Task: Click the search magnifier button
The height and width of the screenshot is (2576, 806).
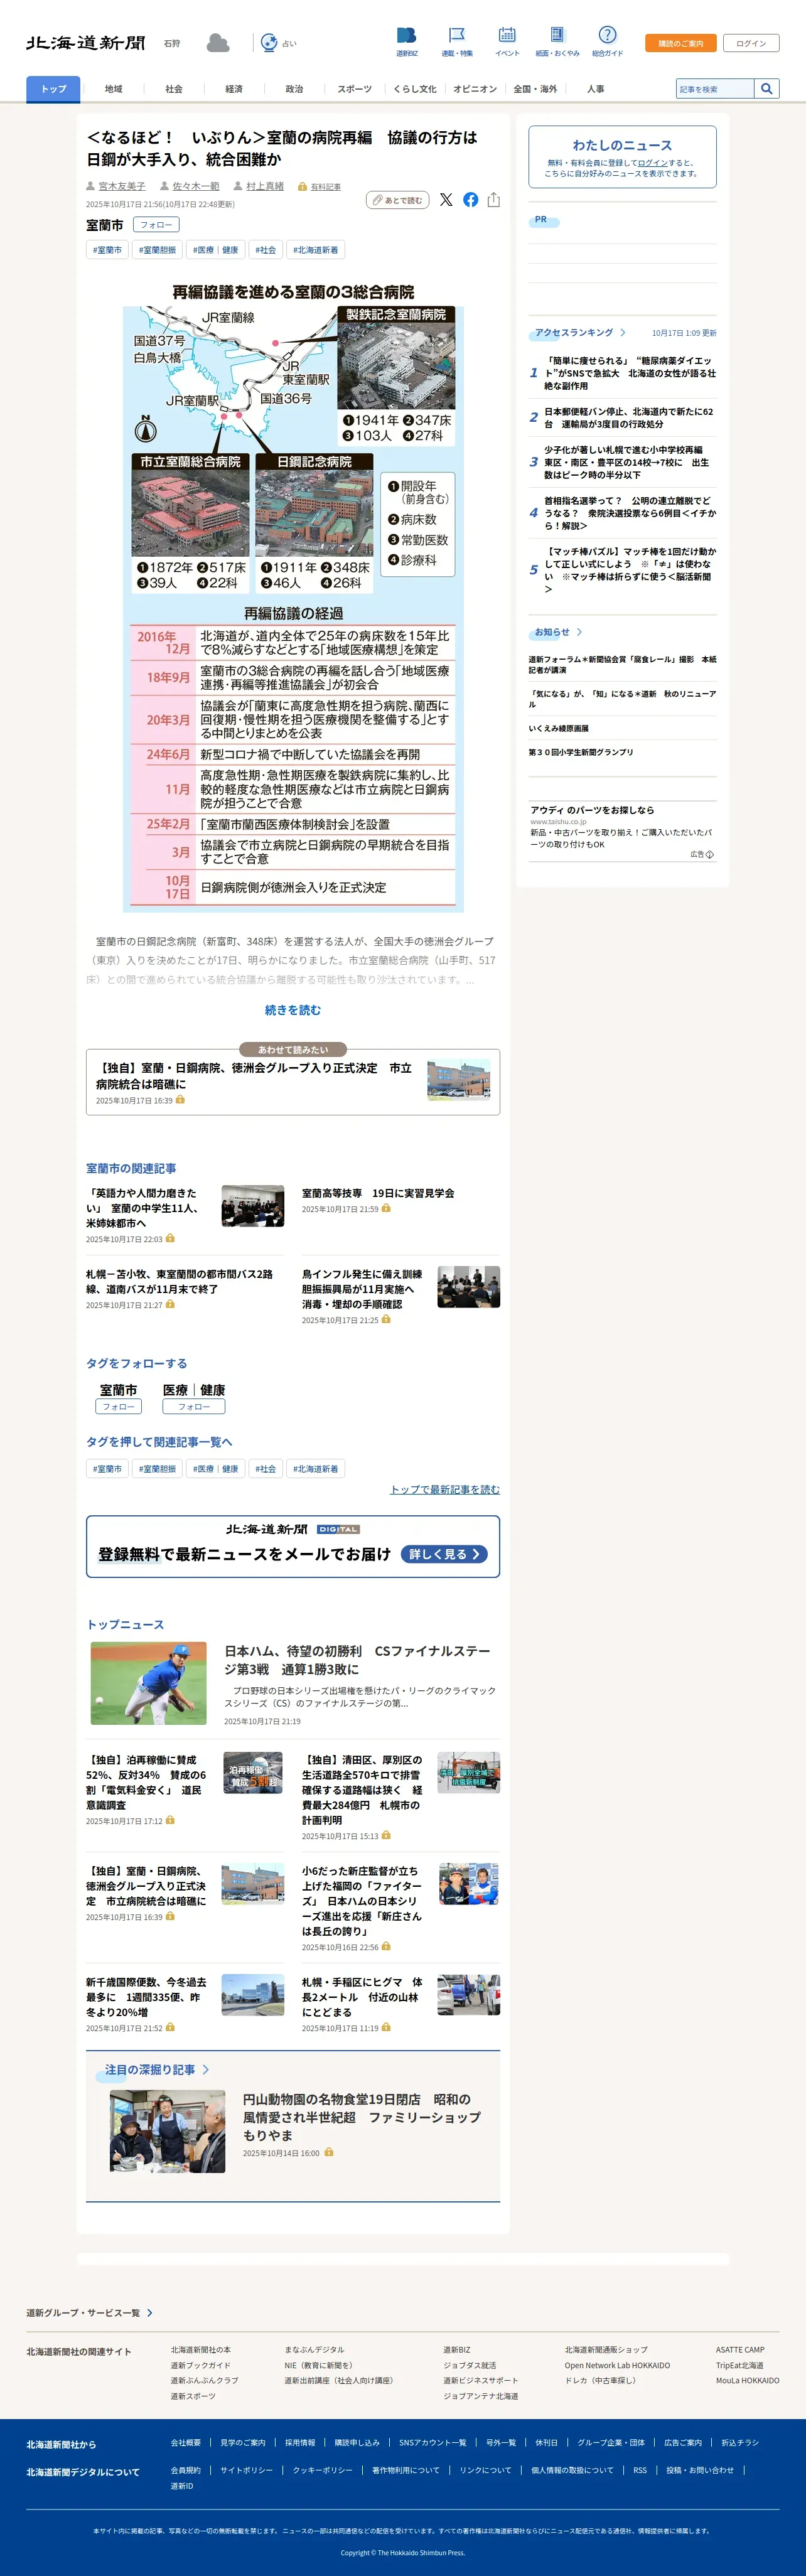Action: coord(766,89)
